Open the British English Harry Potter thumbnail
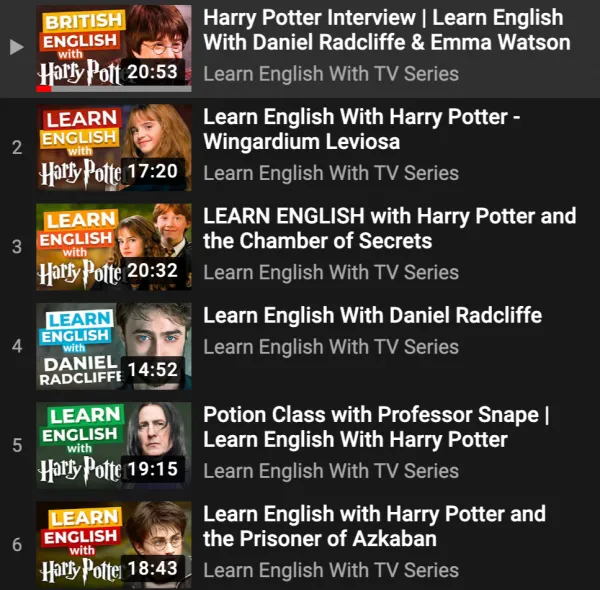This screenshot has height=590, width=600. [x=114, y=48]
